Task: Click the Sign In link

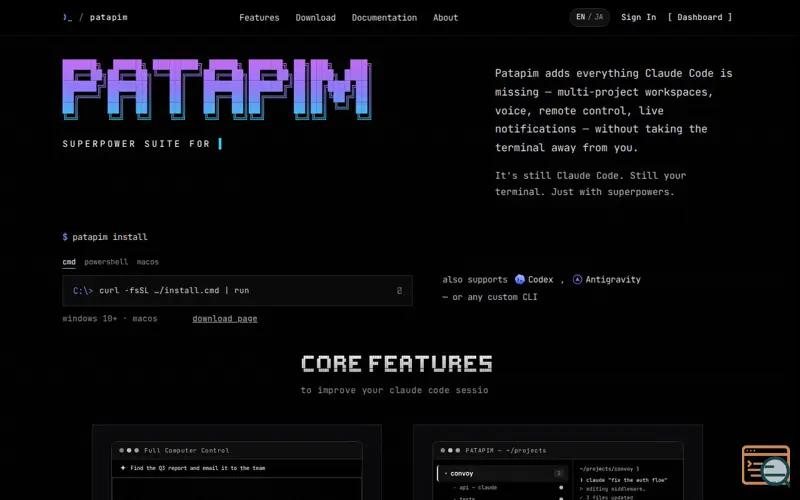Action: click(x=638, y=17)
